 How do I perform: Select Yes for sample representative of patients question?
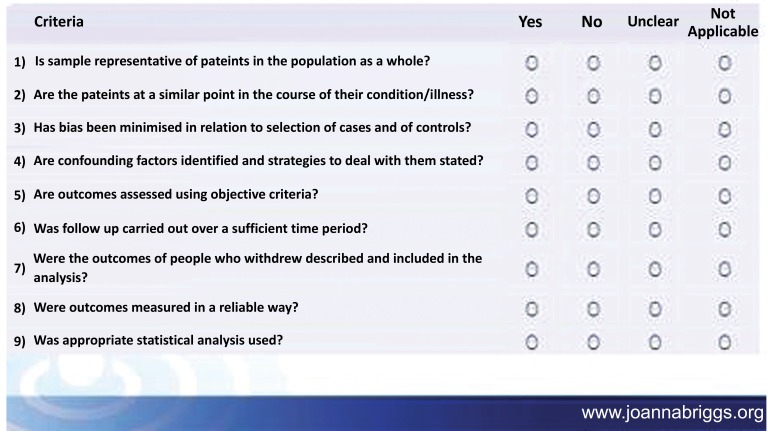531,63
